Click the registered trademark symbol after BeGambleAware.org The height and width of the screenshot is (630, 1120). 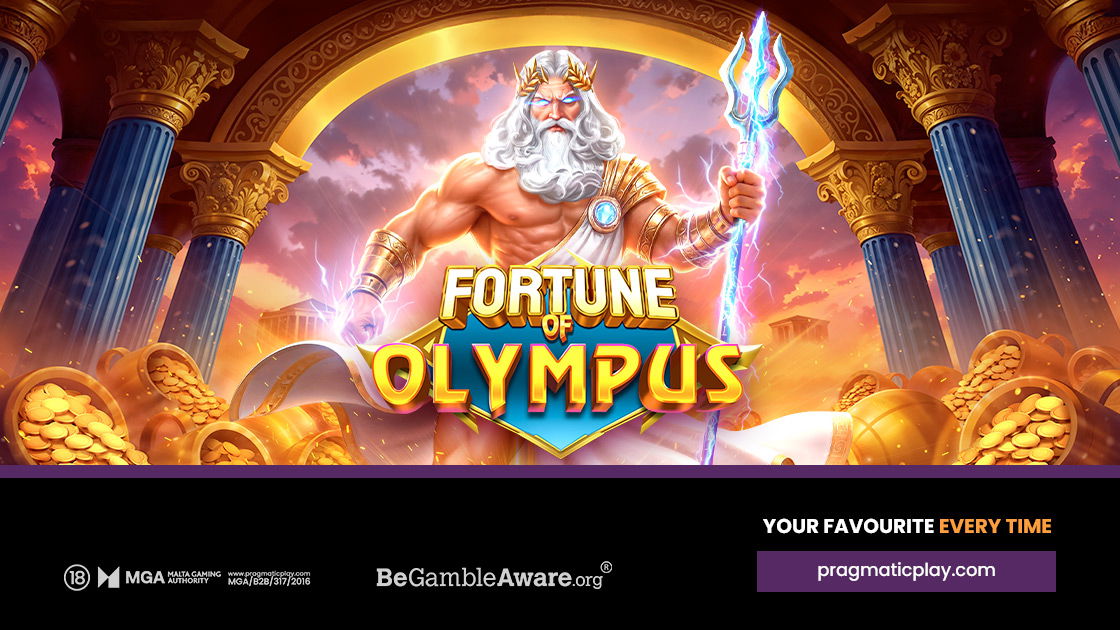[x=606, y=567]
